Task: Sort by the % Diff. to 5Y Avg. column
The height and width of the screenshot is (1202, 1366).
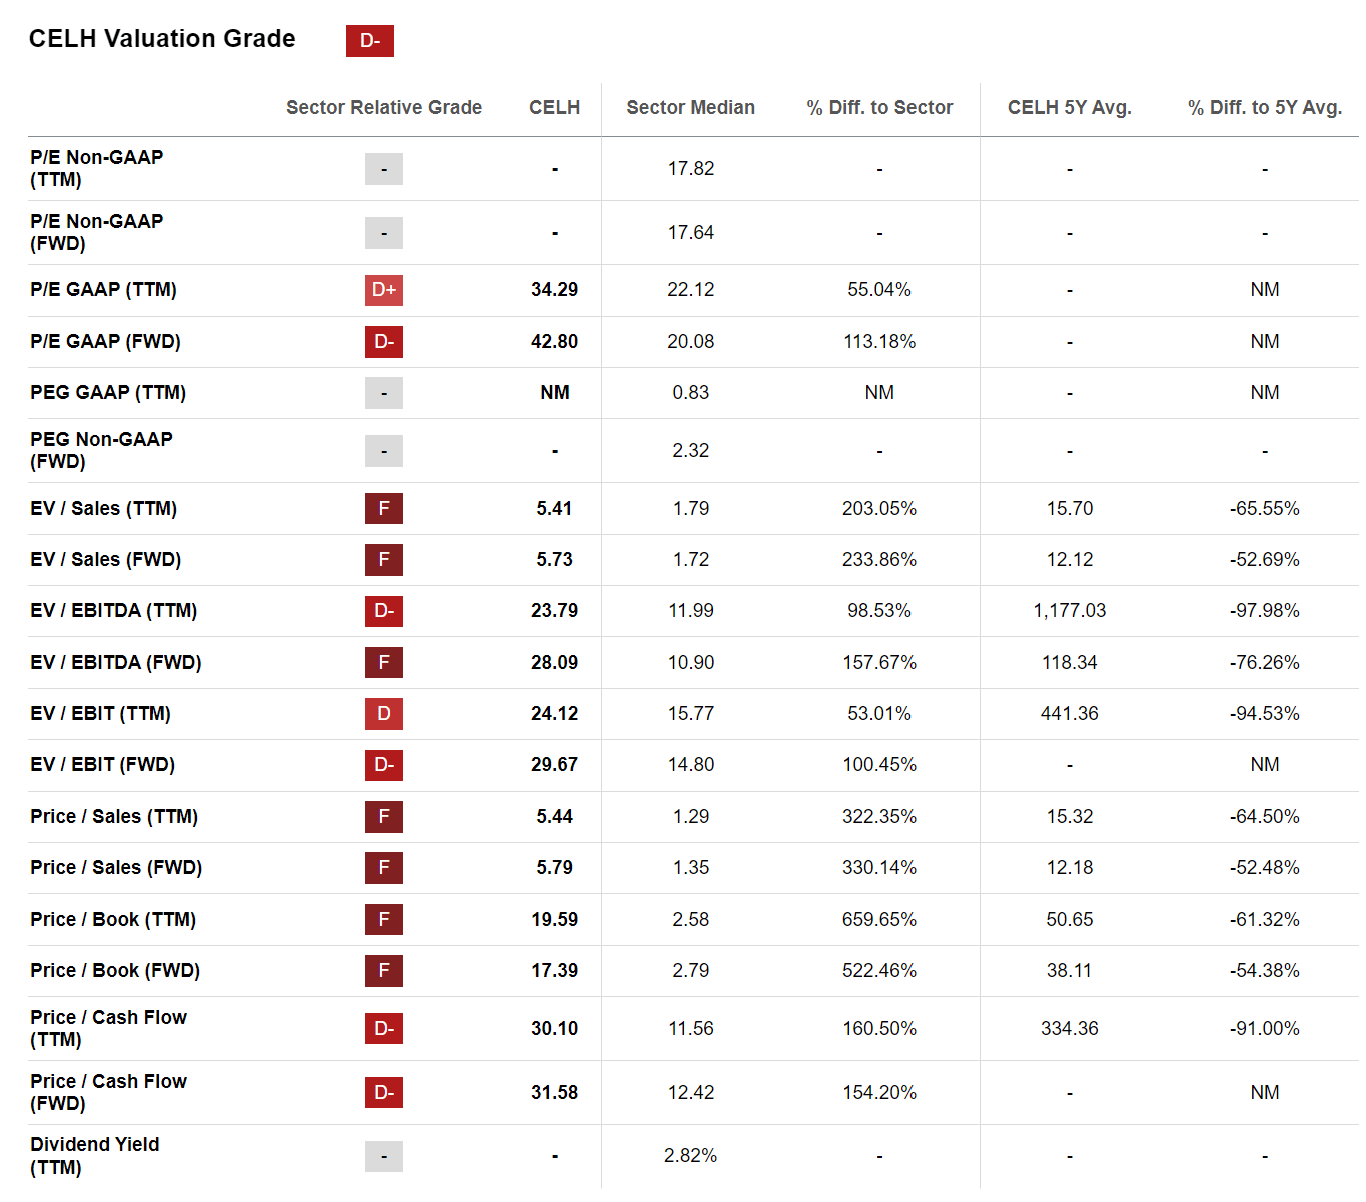Action: (x=1264, y=107)
